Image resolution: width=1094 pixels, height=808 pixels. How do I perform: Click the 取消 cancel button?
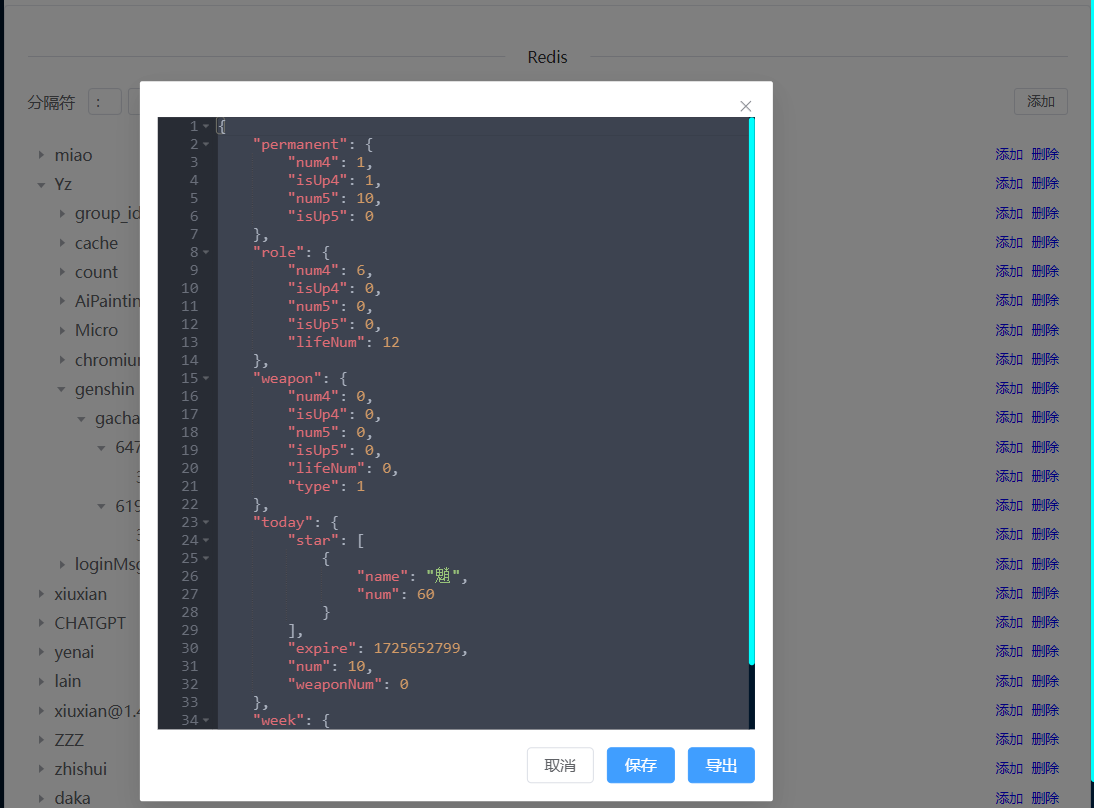point(560,765)
